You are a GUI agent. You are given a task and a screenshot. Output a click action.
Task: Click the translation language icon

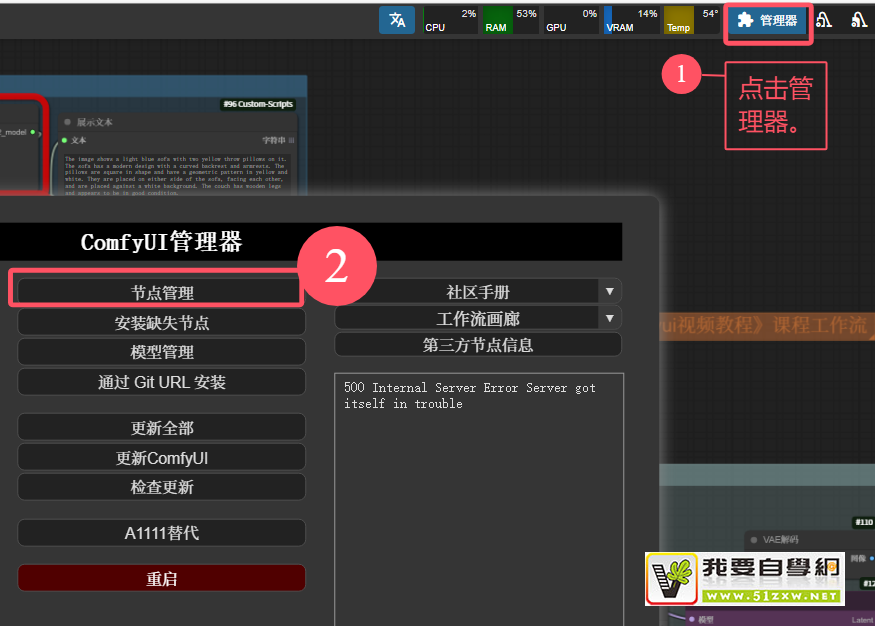click(x=397, y=20)
